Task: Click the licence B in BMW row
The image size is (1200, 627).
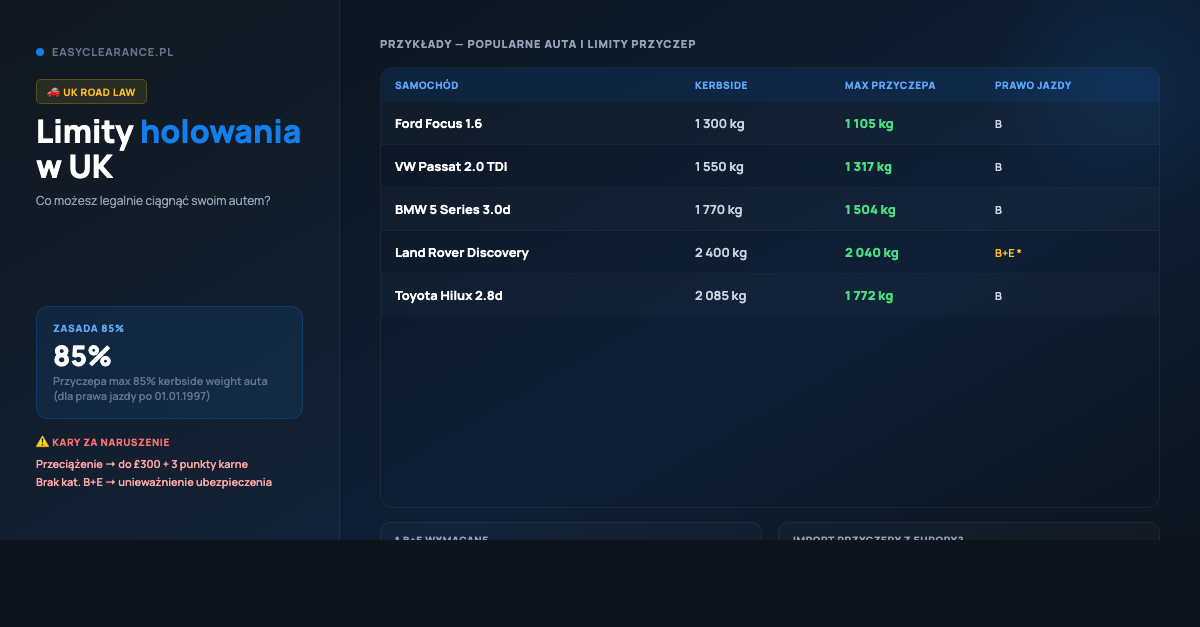Action: [x=998, y=210]
